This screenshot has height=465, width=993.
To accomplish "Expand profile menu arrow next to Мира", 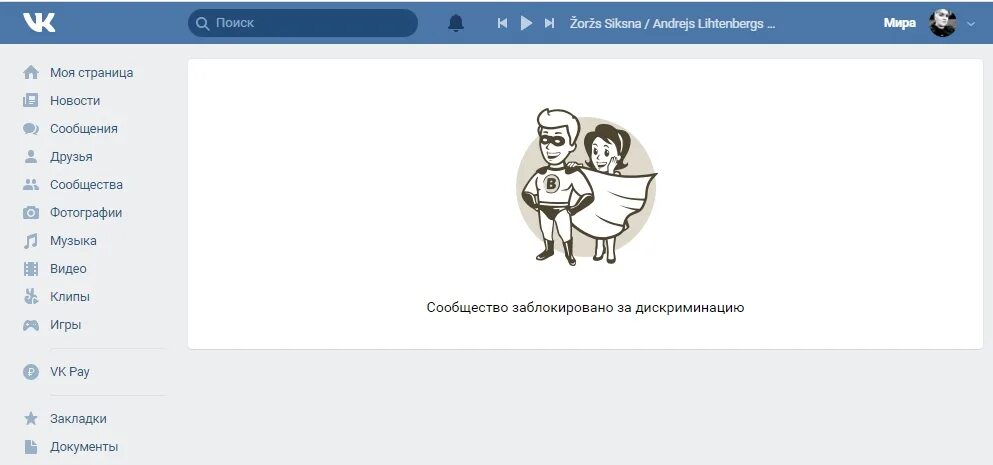I will pos(971,24).
